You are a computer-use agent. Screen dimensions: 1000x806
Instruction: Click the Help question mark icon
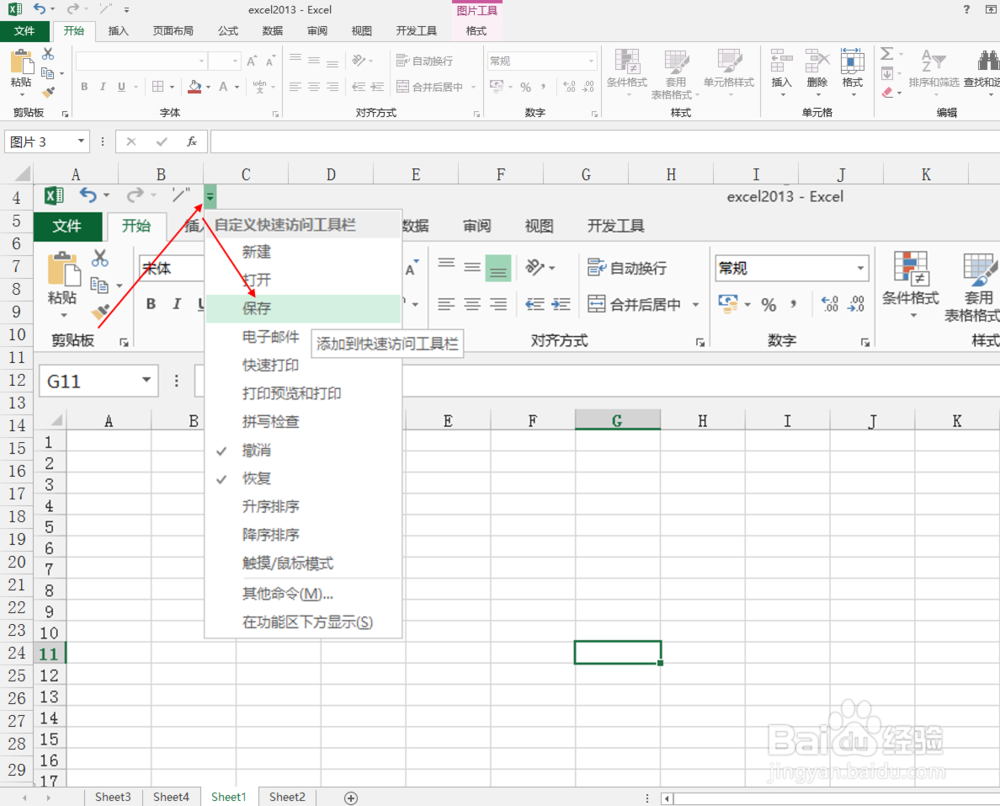tap(966, 9)
